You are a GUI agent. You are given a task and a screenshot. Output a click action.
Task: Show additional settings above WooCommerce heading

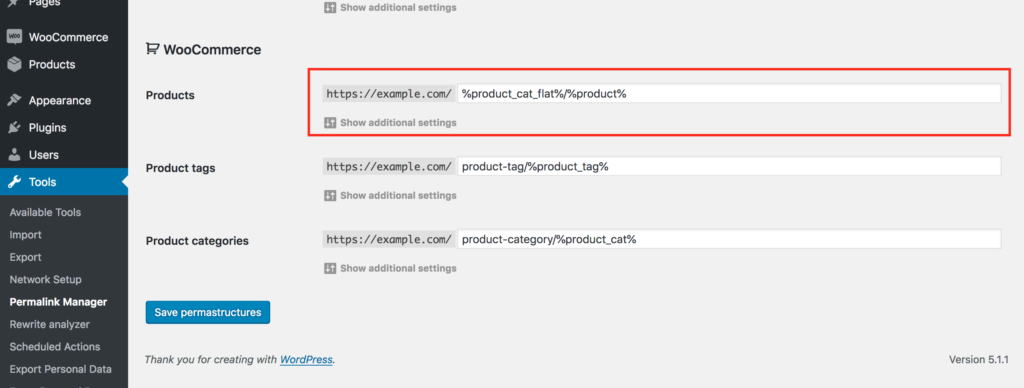[398, 8]
